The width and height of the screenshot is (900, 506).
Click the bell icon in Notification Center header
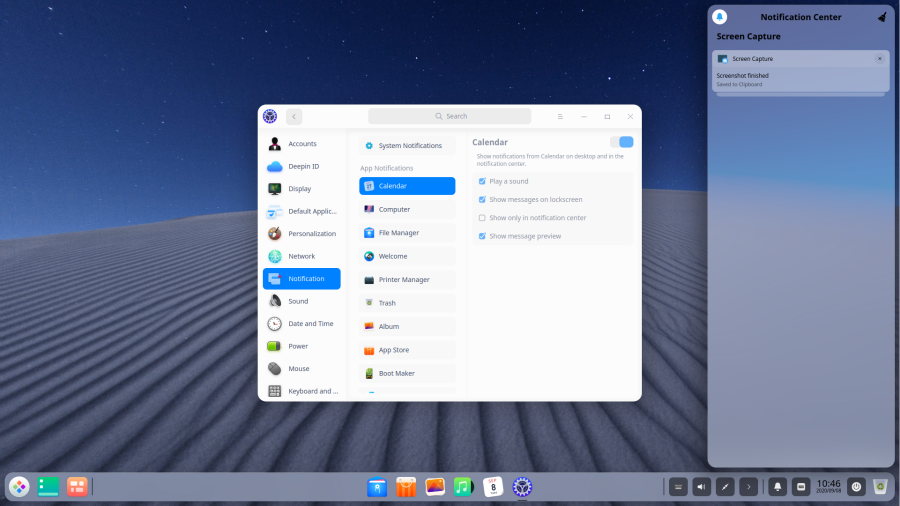point(719,17)
